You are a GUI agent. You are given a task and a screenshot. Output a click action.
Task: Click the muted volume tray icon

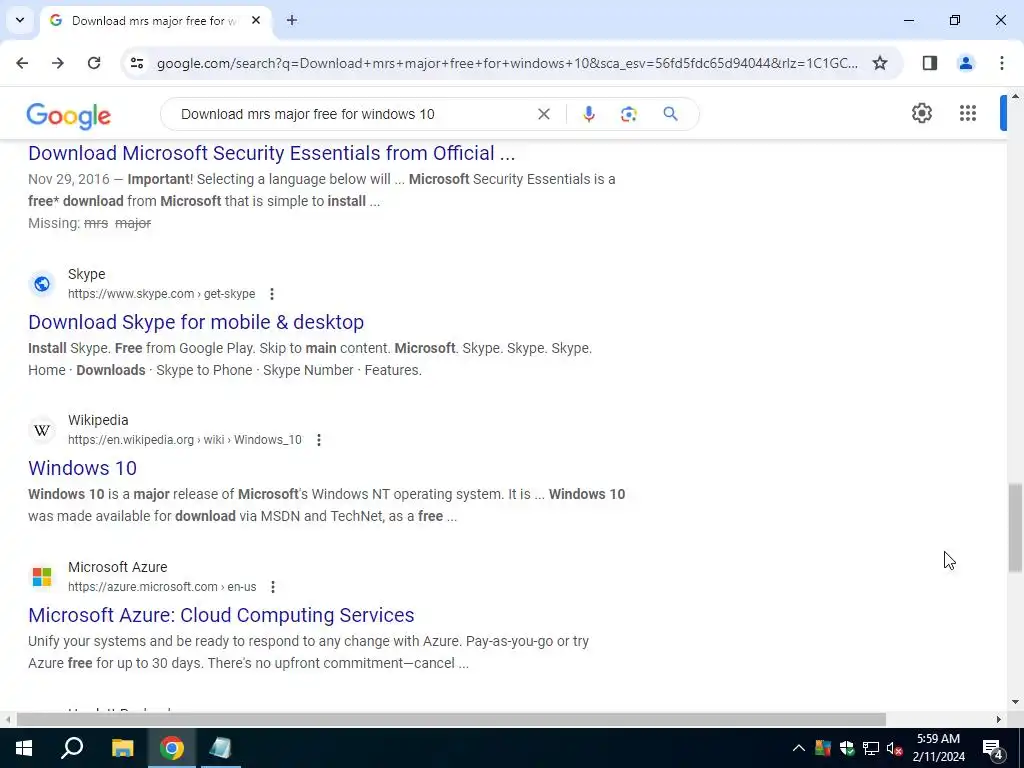click(x=895, y=748)
